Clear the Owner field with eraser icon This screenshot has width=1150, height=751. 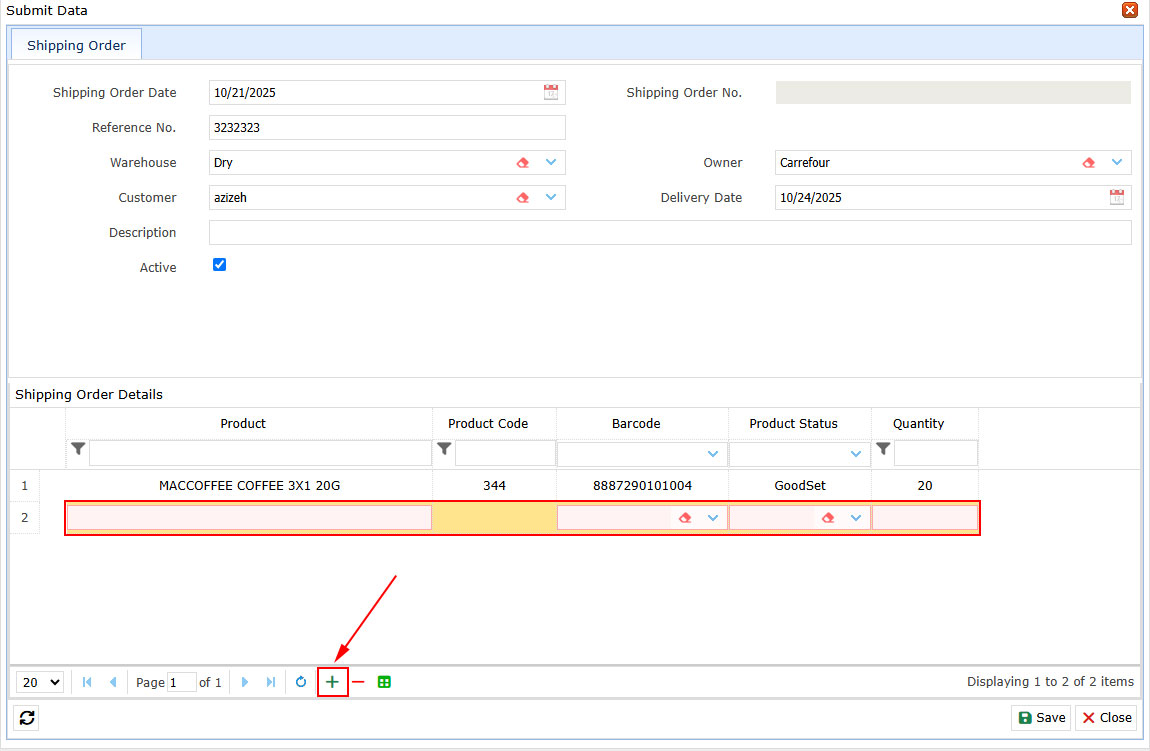(1089, 163)
